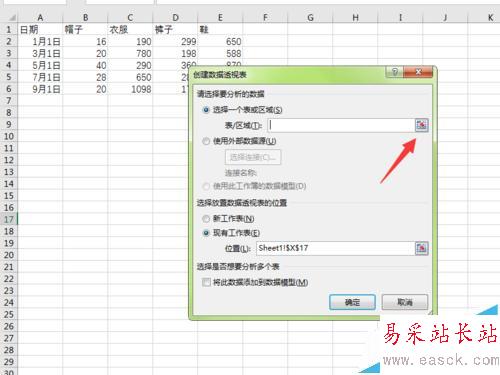Click cell with date 3月1日
This screenshot has height=375, width=500.
40,53
